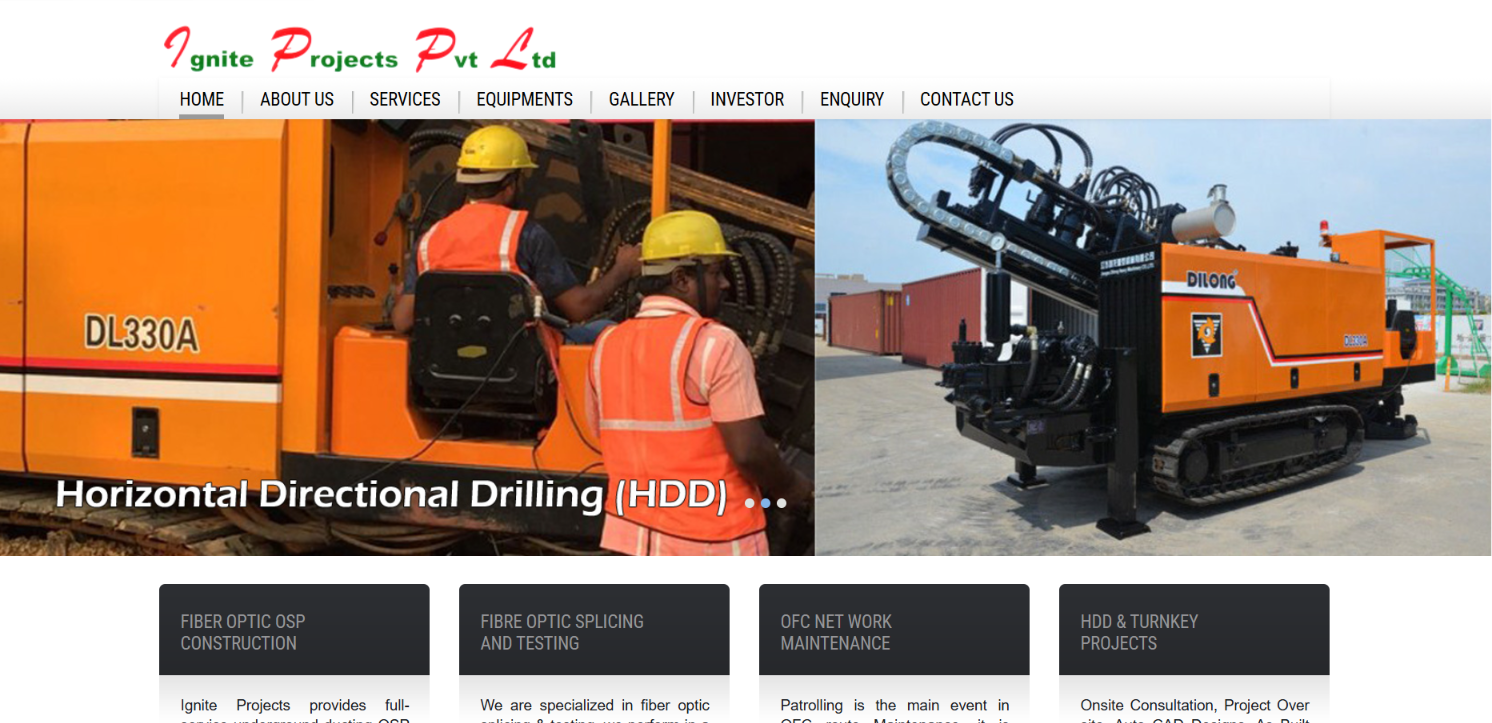Select the third slider pagination dot
Screen dimensions: 1492x723
pyautogui.click(x=782, y=503)
